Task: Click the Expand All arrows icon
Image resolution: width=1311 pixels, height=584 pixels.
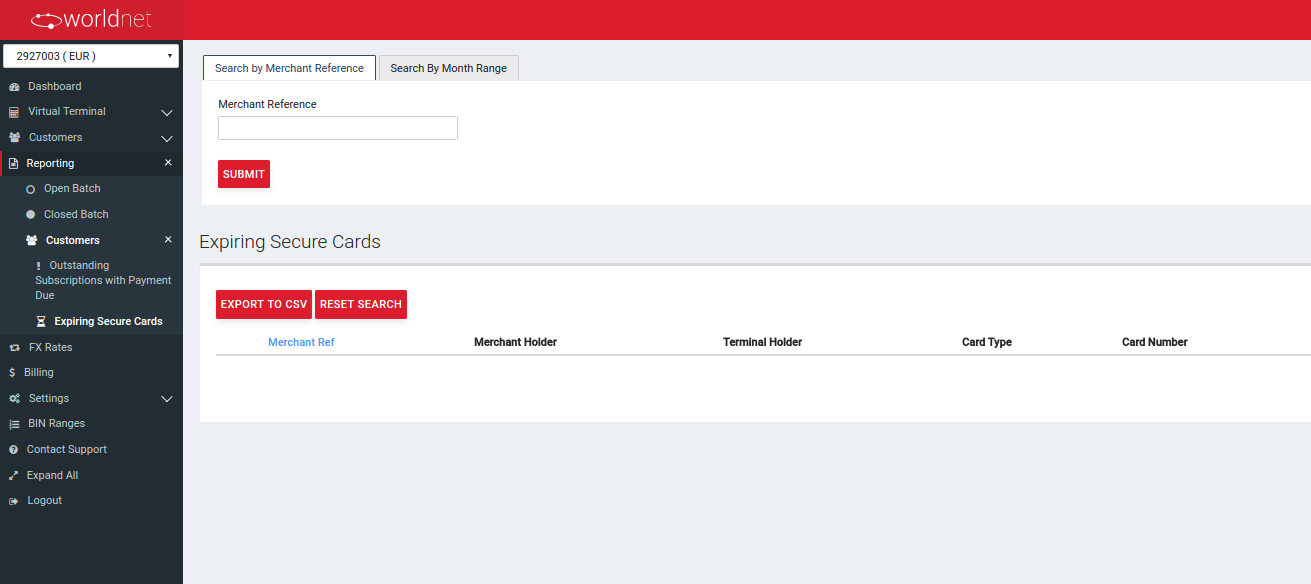Action: coord(14,476)
